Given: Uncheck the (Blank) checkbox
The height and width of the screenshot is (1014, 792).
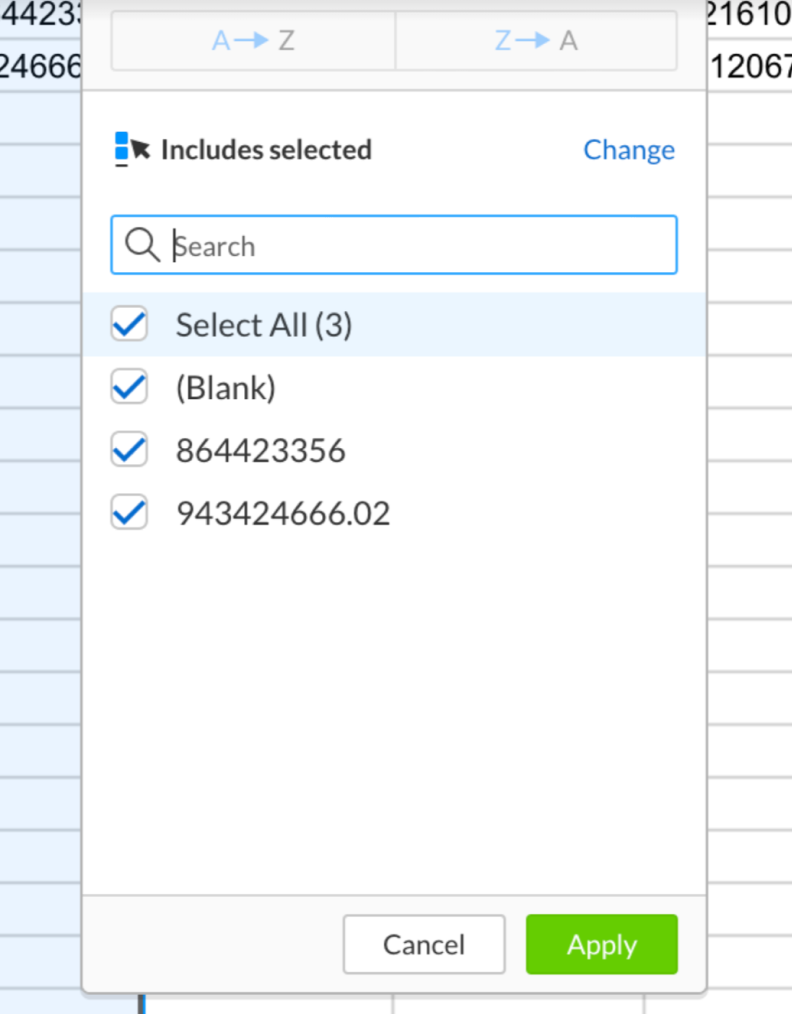Looking at the screenshot, I should tap(129, 387).
